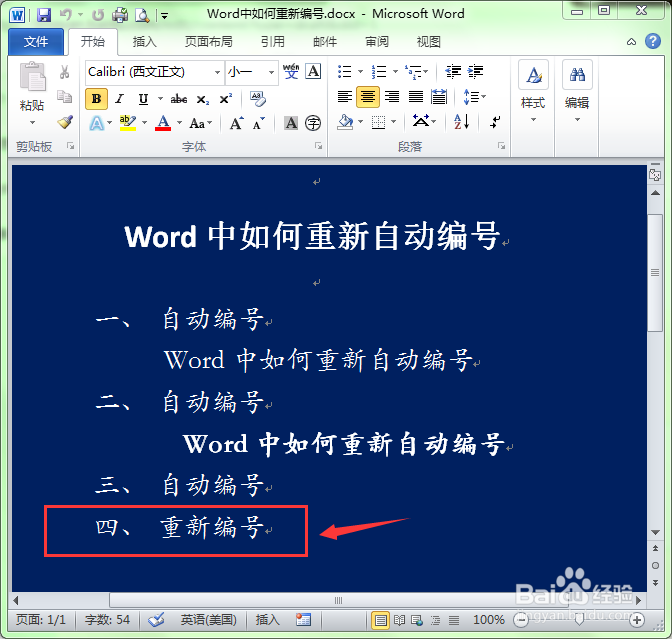The image size is (672, 639).
Task: Open the font name dropdown
Action: point(218,72)
